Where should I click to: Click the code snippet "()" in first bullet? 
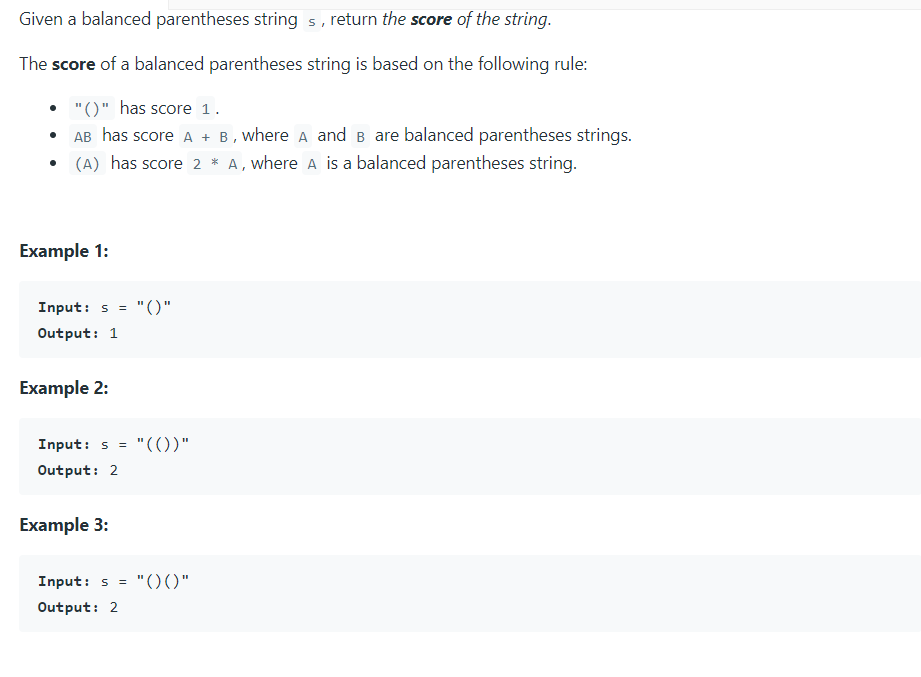pyautogui.click(x=92, y=109)
